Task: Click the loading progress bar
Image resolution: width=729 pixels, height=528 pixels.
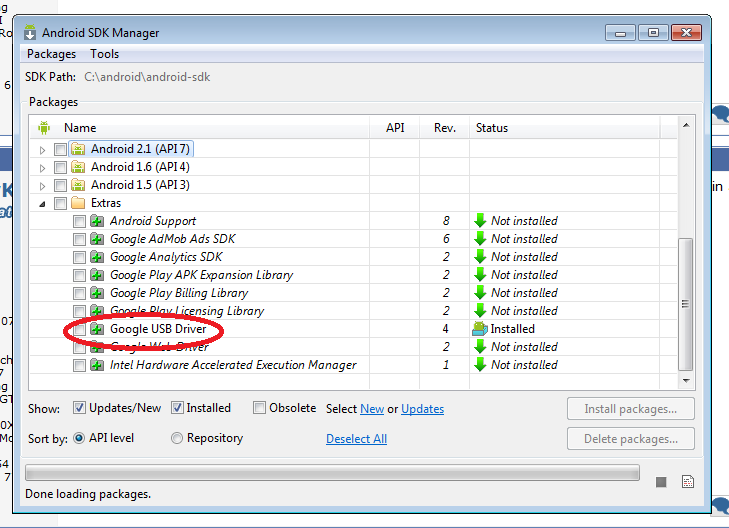Action: point(332,473)
